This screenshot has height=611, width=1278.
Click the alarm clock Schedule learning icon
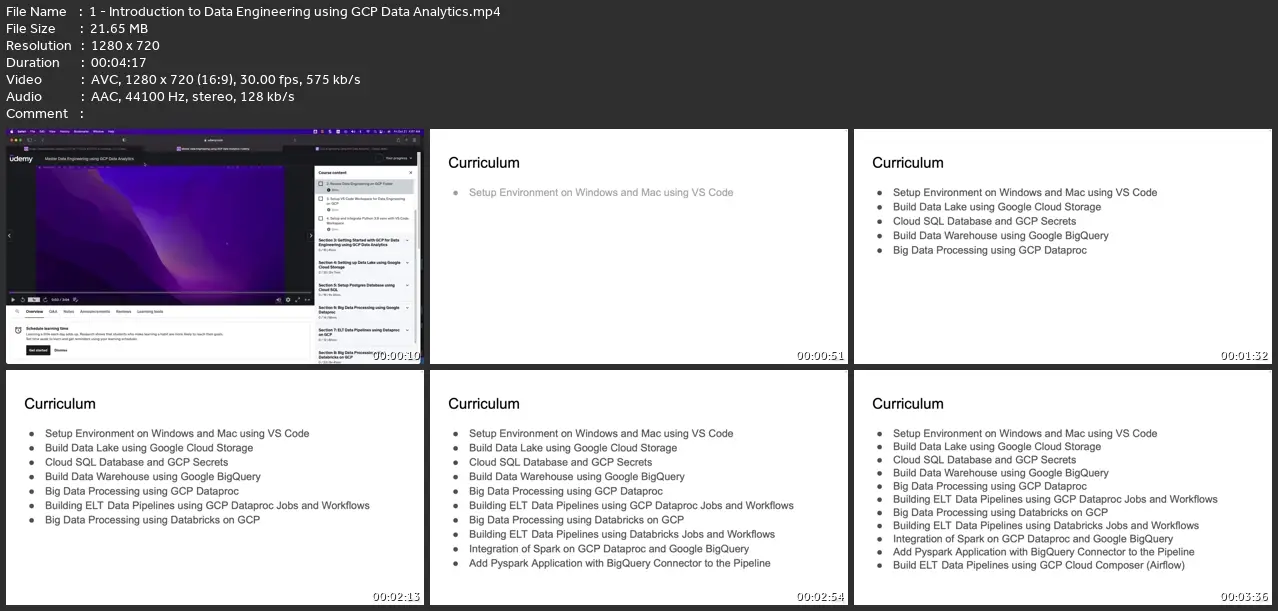point(18,330)
